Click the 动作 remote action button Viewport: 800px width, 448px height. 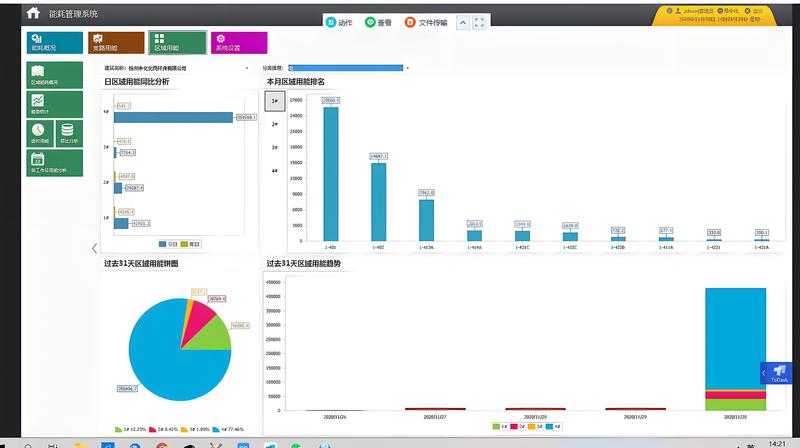[339, 22]
